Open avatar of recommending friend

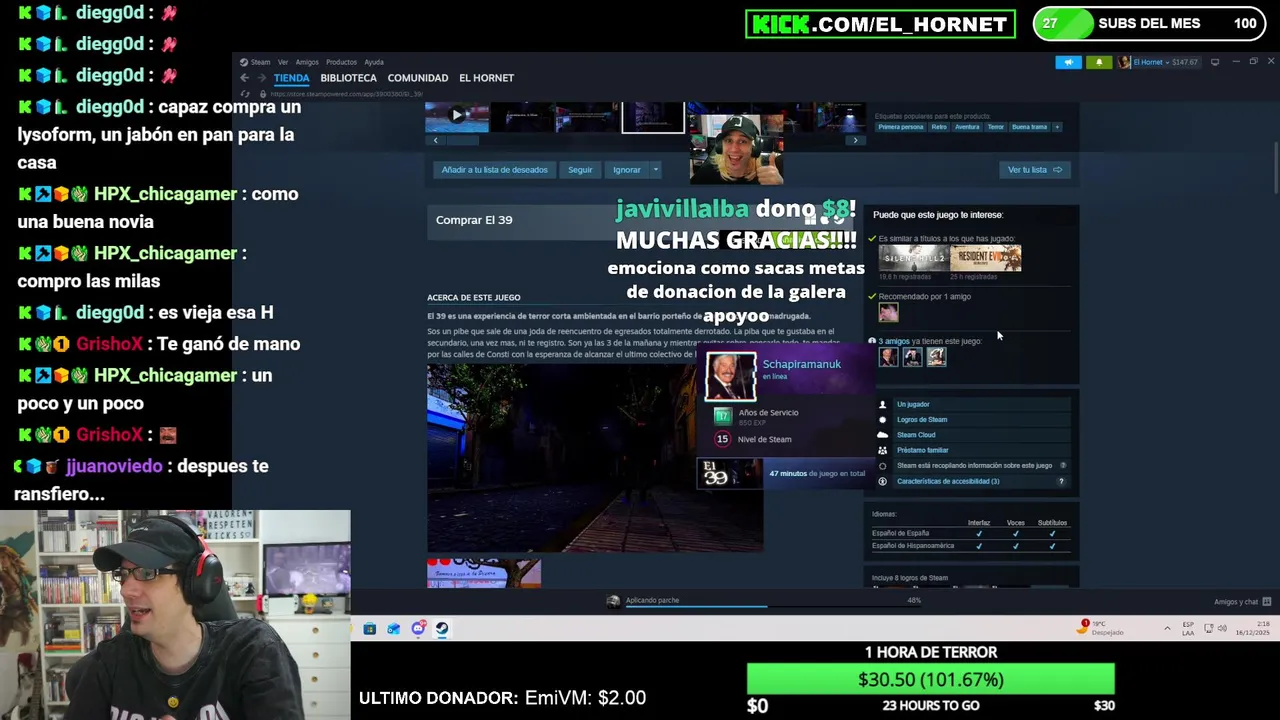pos(888,312)
